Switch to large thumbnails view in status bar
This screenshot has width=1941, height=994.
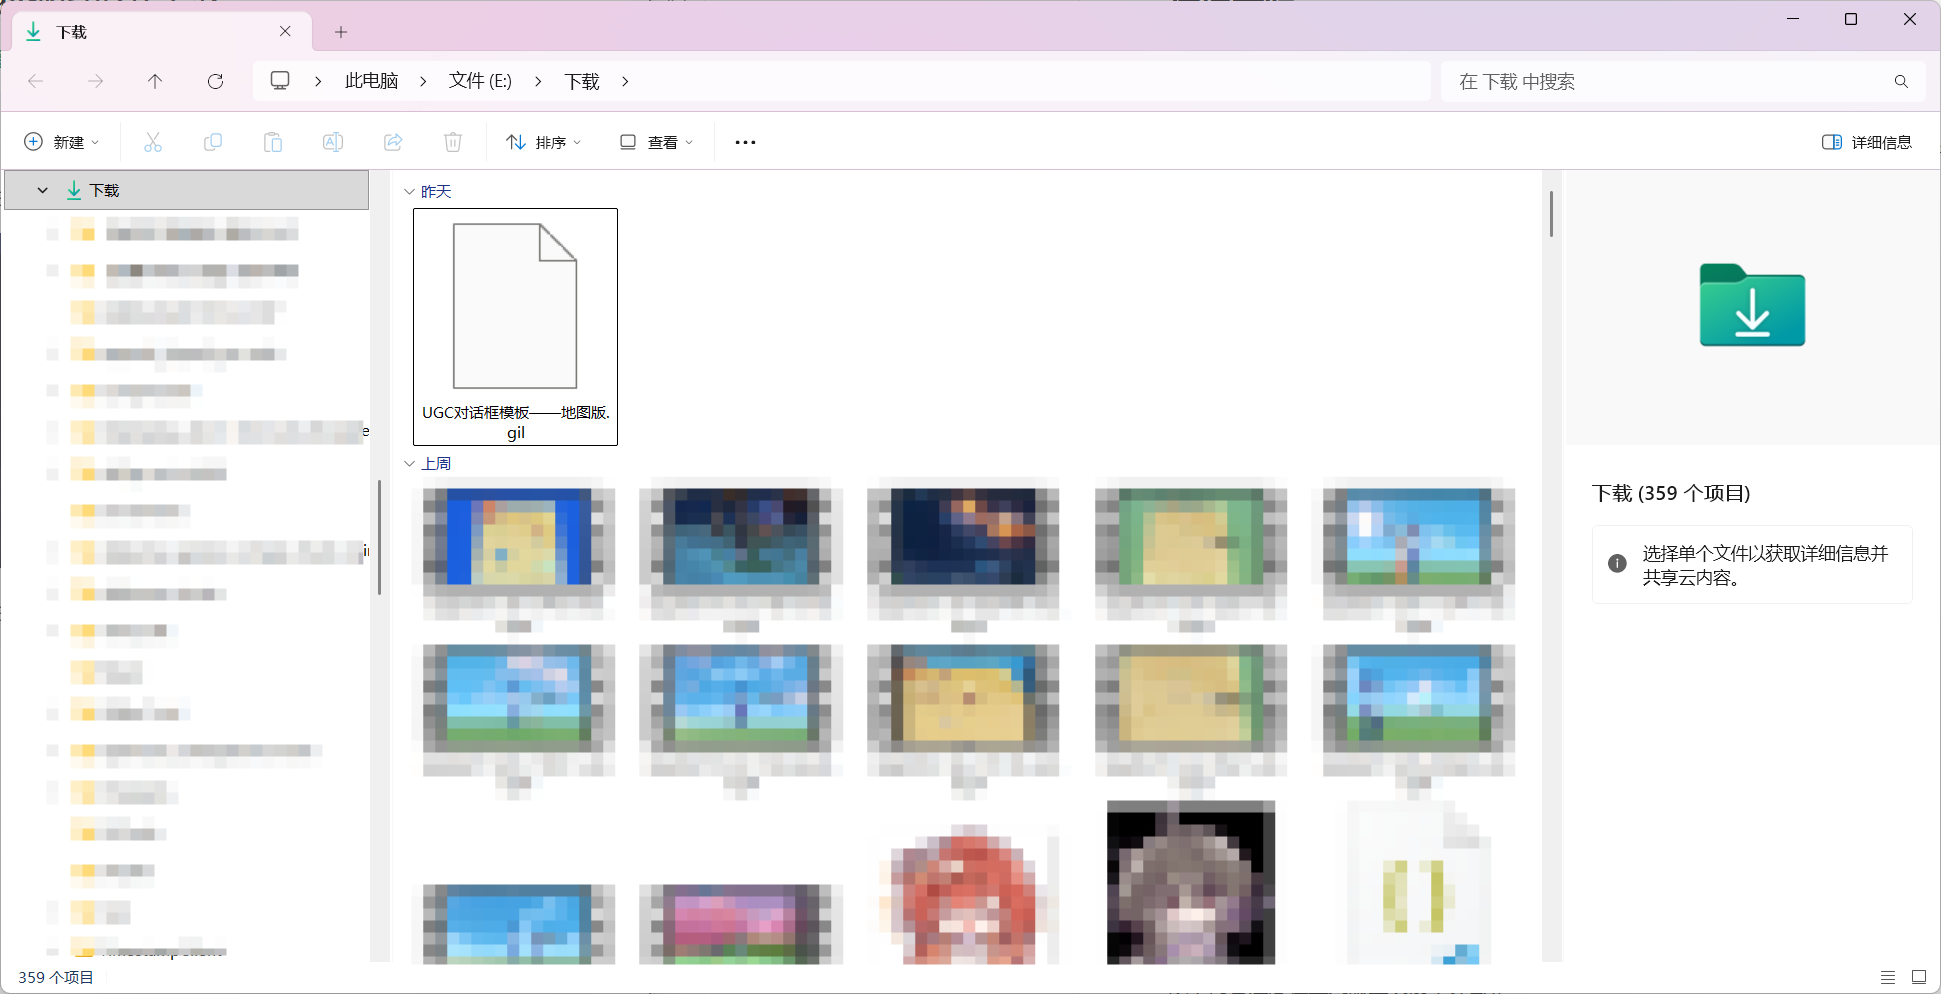(x=1919, y=977)
